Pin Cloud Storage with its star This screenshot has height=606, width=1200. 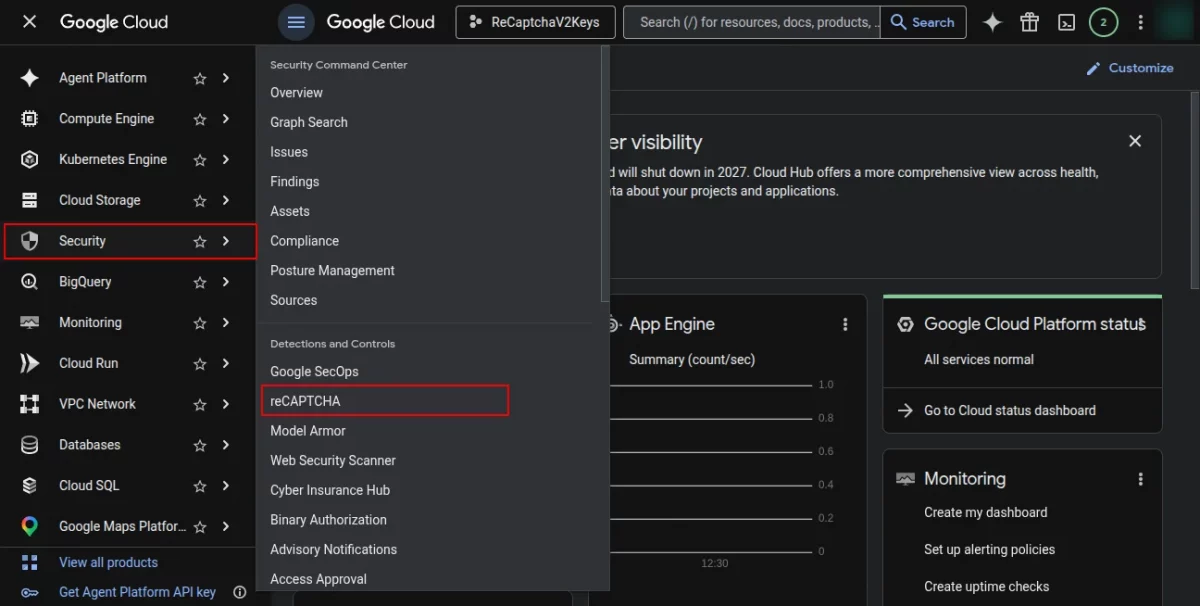200,200
